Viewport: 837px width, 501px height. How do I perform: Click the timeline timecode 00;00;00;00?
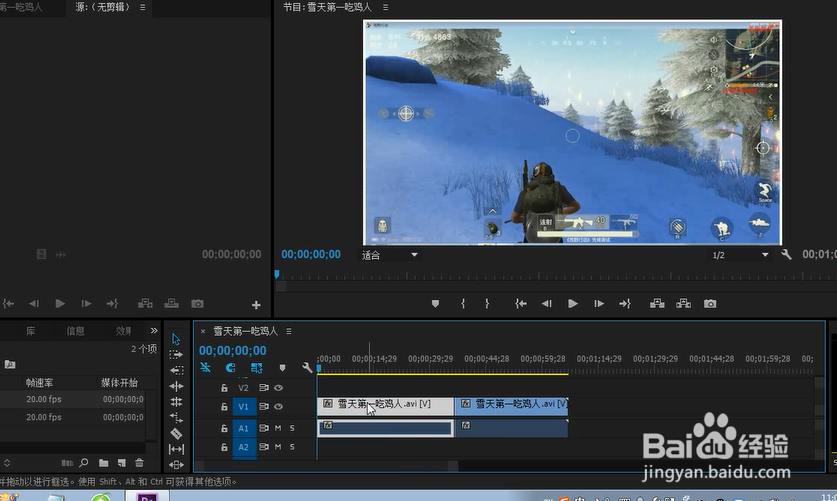pos(233,351)
